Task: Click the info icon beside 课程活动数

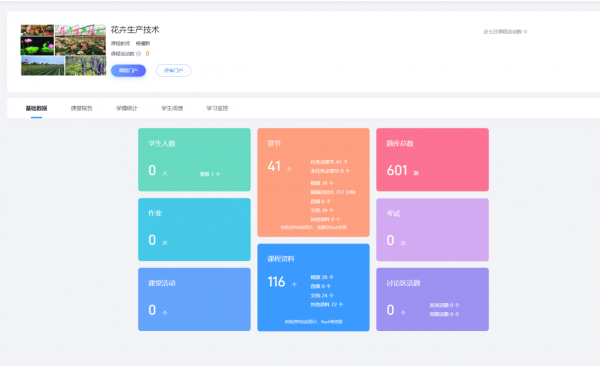Action: 139,54
